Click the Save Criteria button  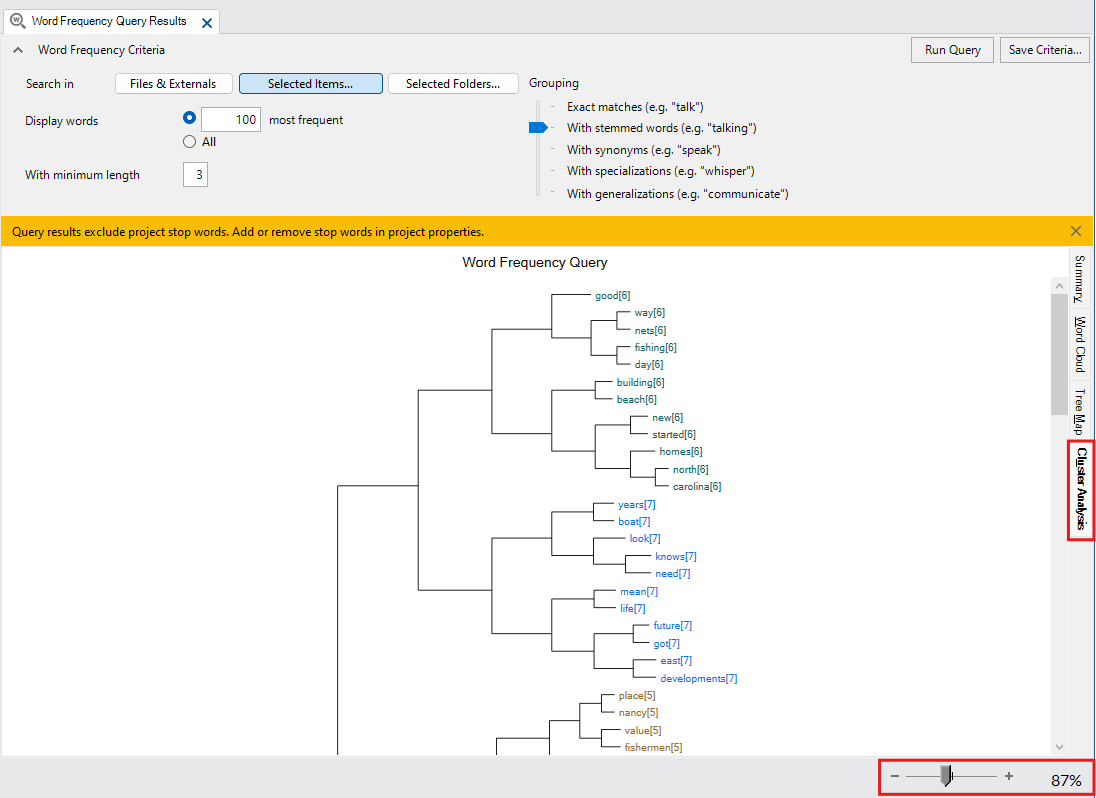(x=1045, y=50)
